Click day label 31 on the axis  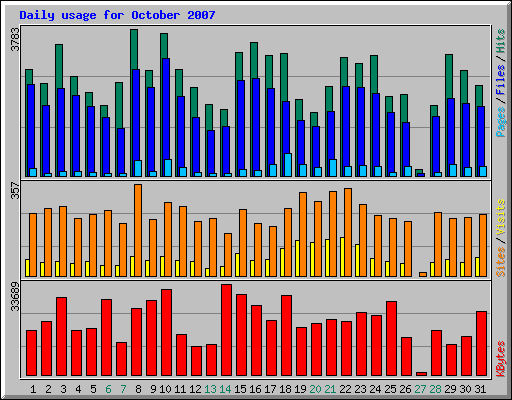(x=480, y=389)
